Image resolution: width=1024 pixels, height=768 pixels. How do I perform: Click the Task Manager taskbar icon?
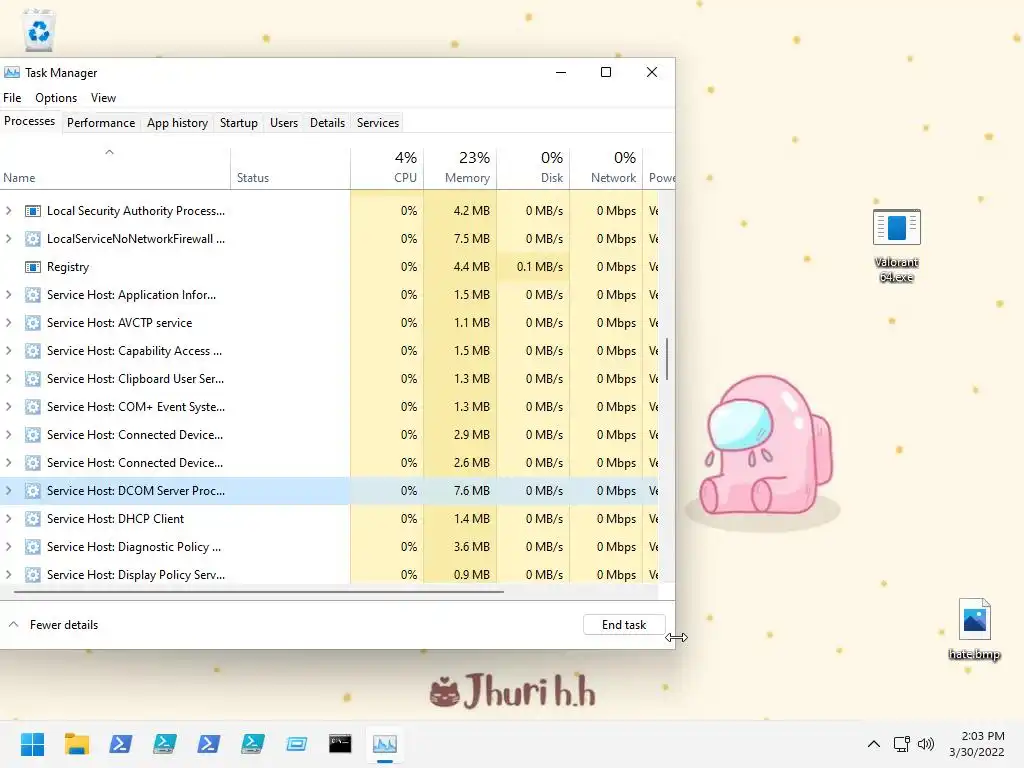pos(385,744)
